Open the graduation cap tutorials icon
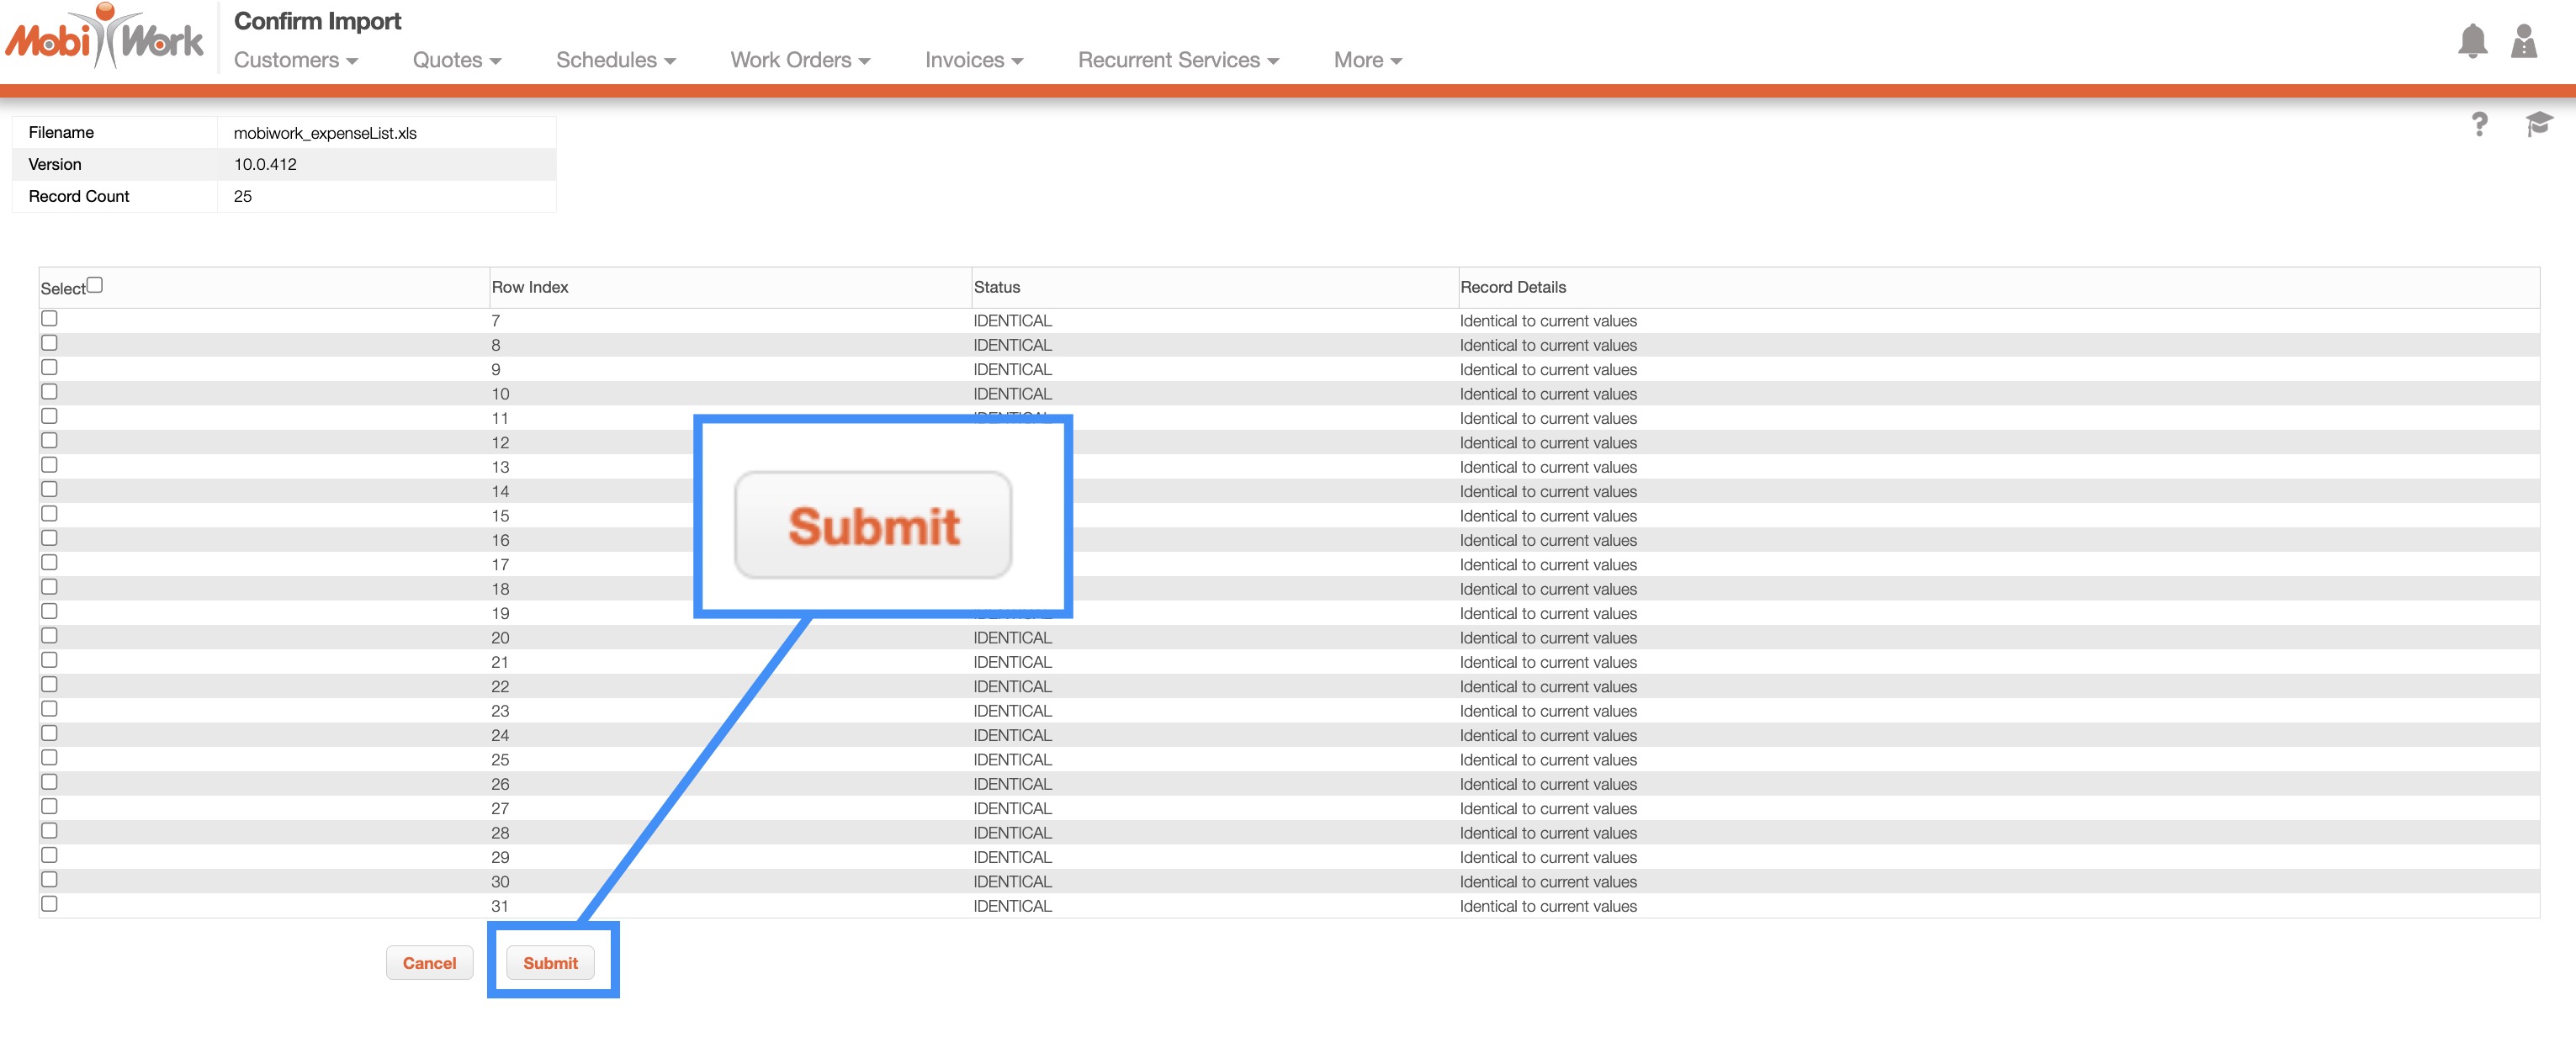Screen dimensions: 2576x1048 click(2538, 124)
